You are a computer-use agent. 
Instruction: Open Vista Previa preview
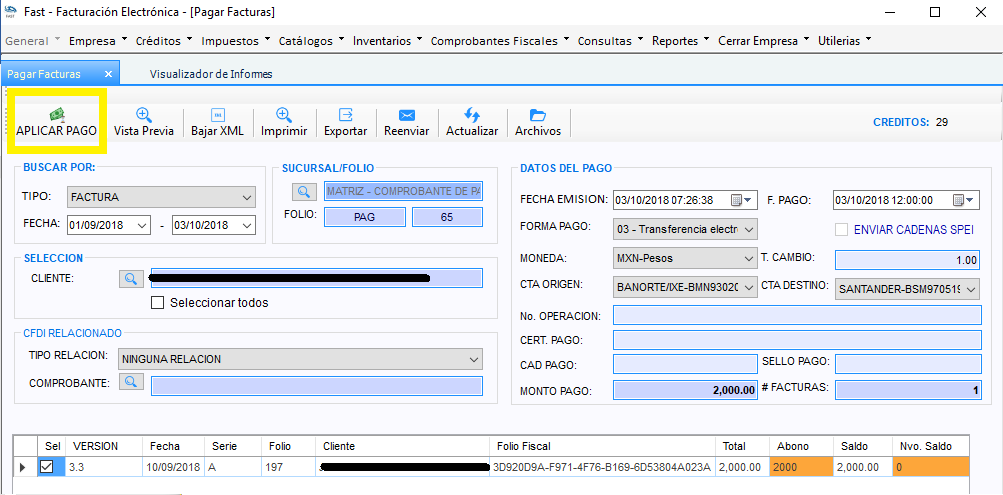(x=144, y=122)
